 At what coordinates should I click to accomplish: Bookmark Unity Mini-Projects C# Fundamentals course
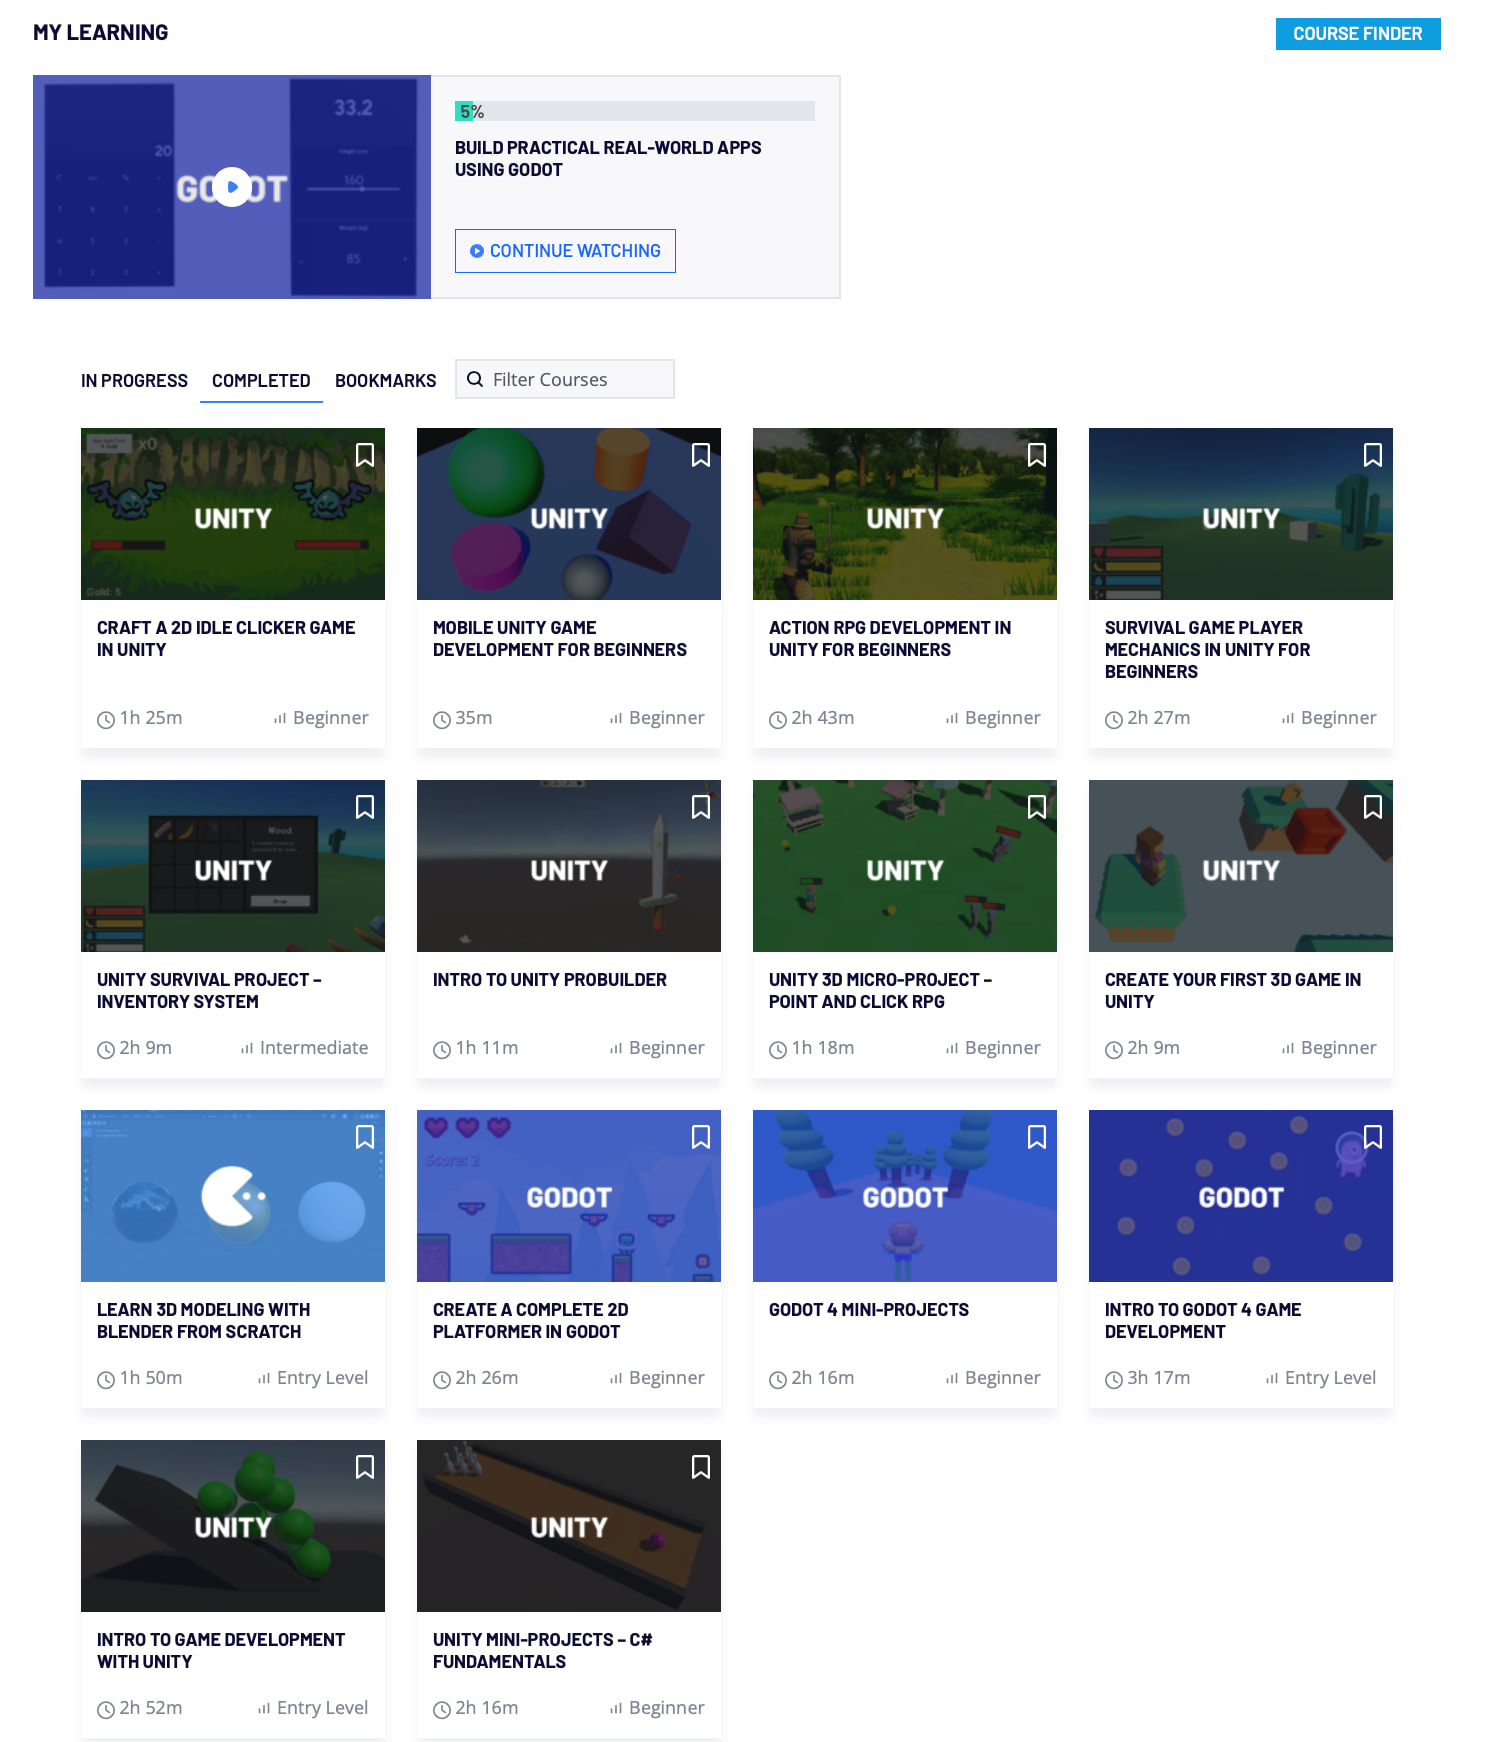(x=701, y=1467)
